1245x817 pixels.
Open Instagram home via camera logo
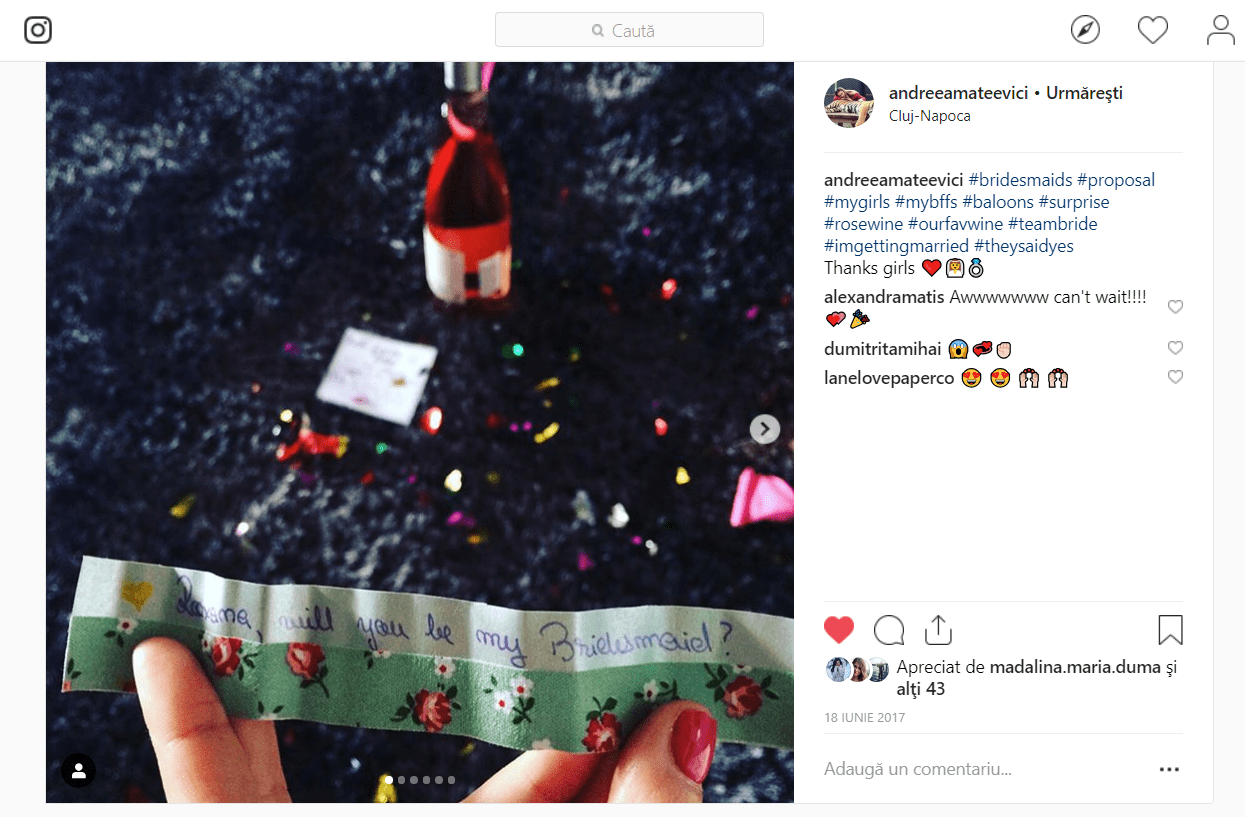point(38,30)
